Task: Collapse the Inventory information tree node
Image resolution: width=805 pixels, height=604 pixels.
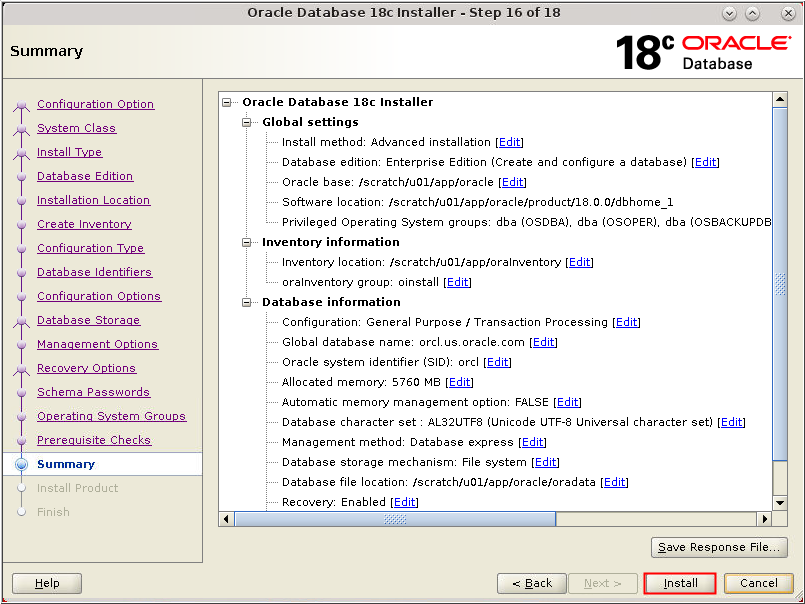Action: 246,242
